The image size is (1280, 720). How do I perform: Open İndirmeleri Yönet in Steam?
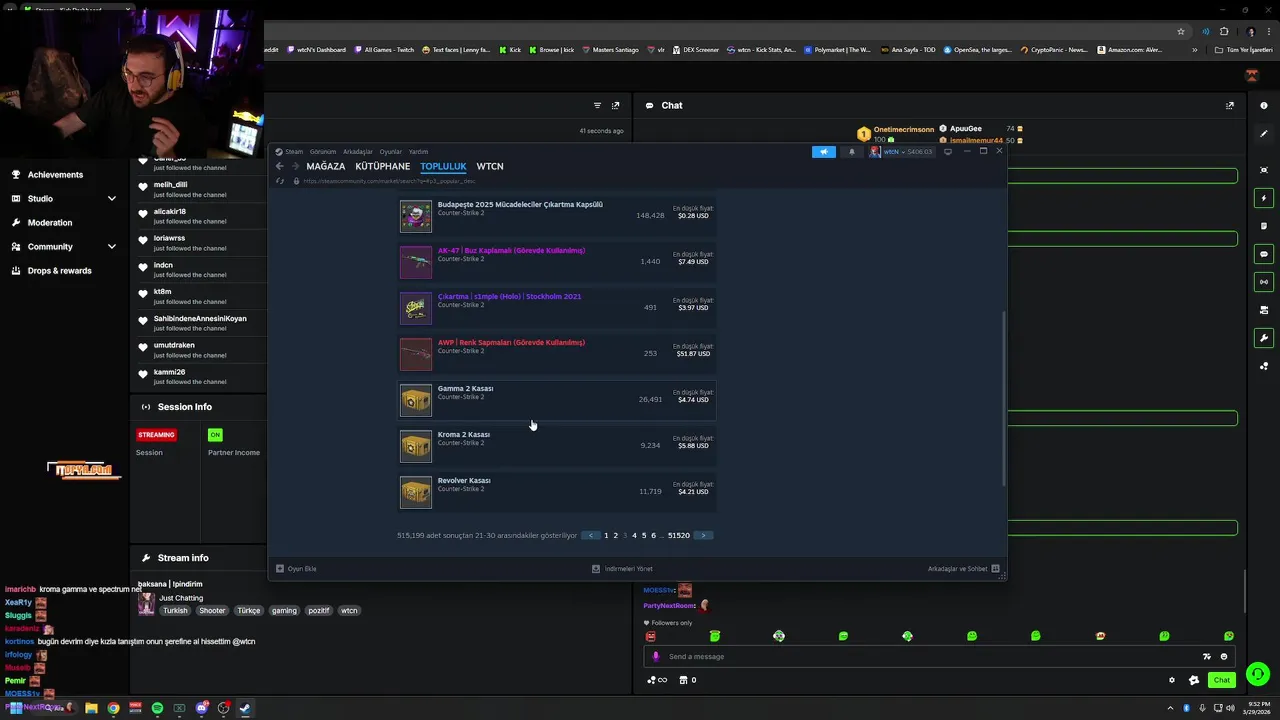pos(622,569)
